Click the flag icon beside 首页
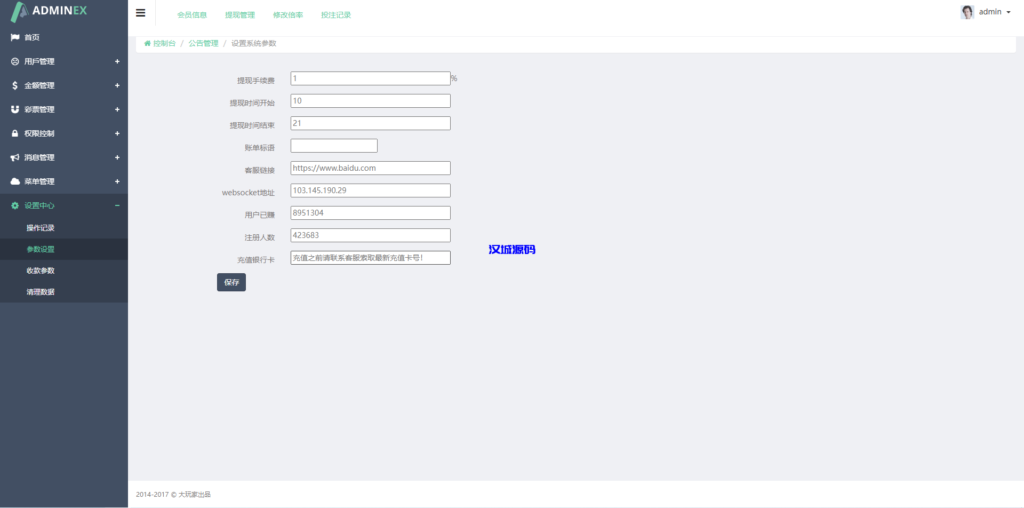 (x=15, y=37)
